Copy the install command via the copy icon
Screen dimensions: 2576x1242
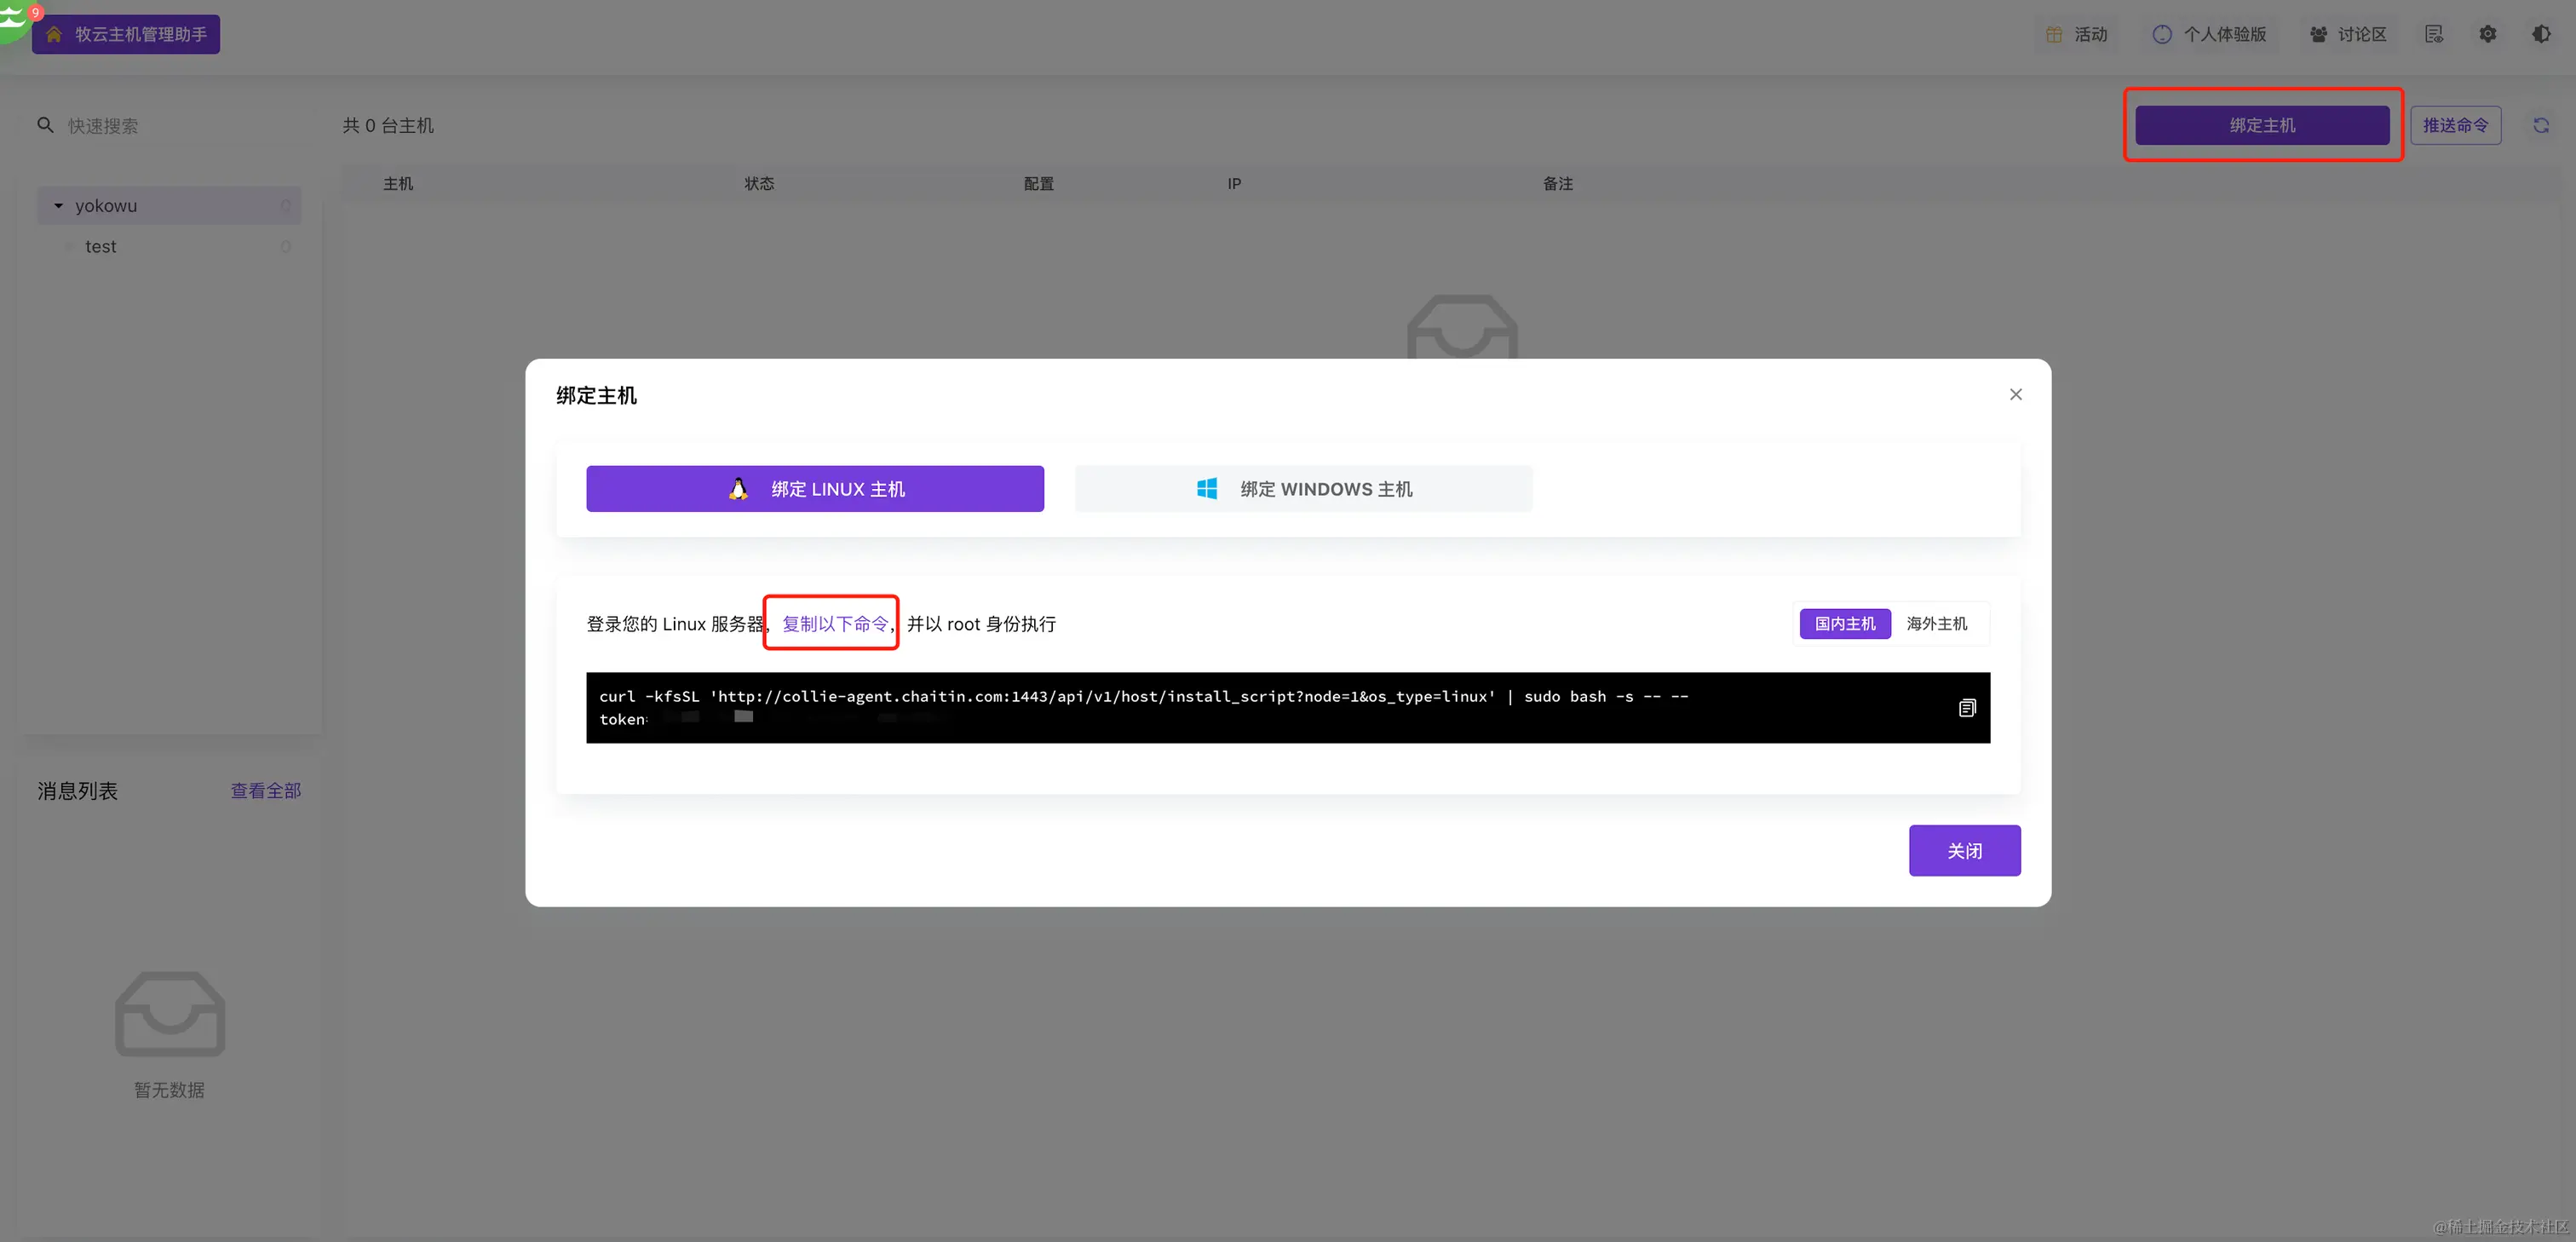pyautogui.click(x=1967, y=707)
